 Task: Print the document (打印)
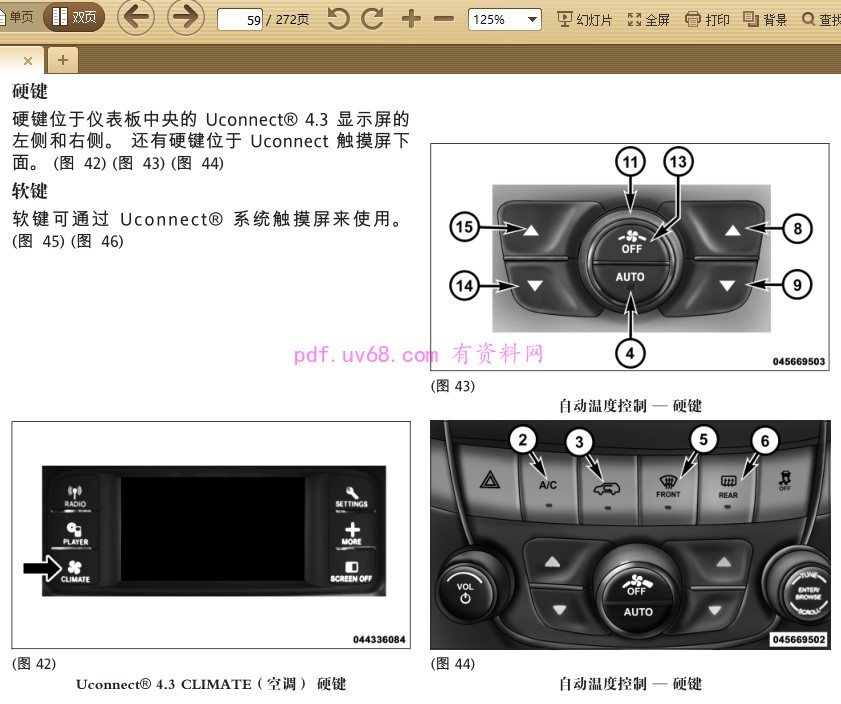click(x=707, y=19)
